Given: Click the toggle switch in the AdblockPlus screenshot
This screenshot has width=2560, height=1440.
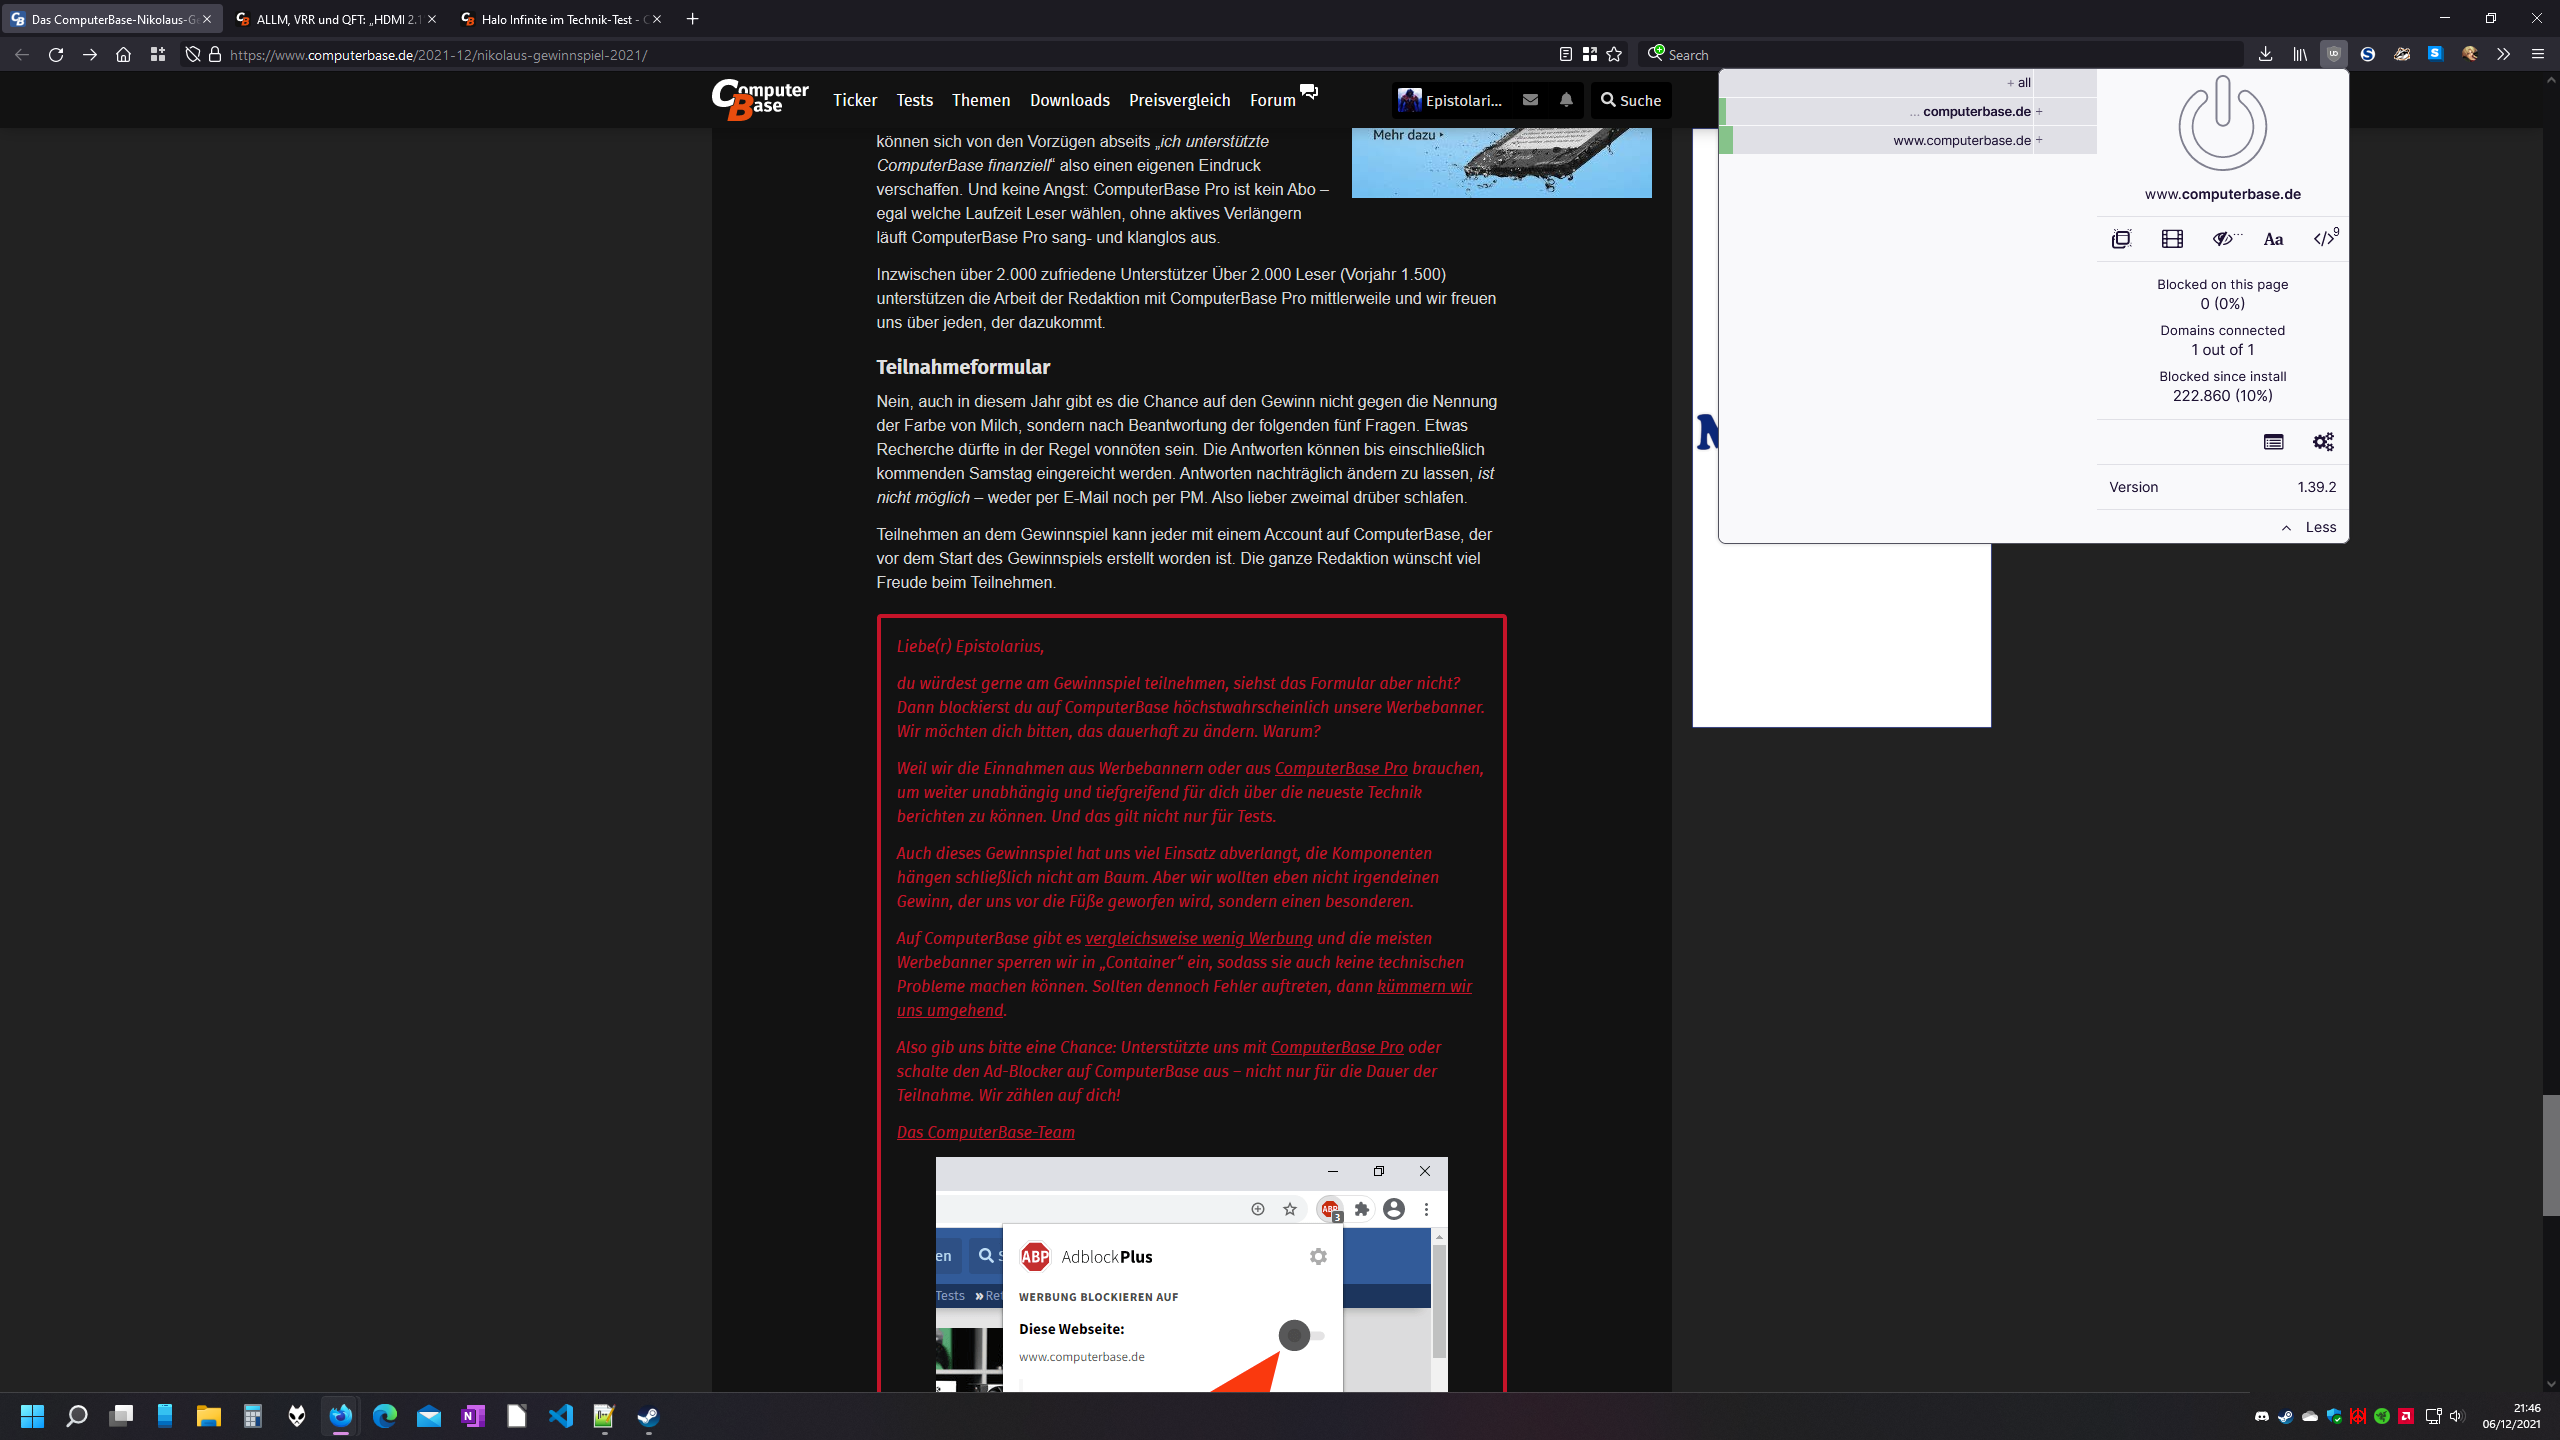Looking at the screenshot, I should pos(1296,1337).
